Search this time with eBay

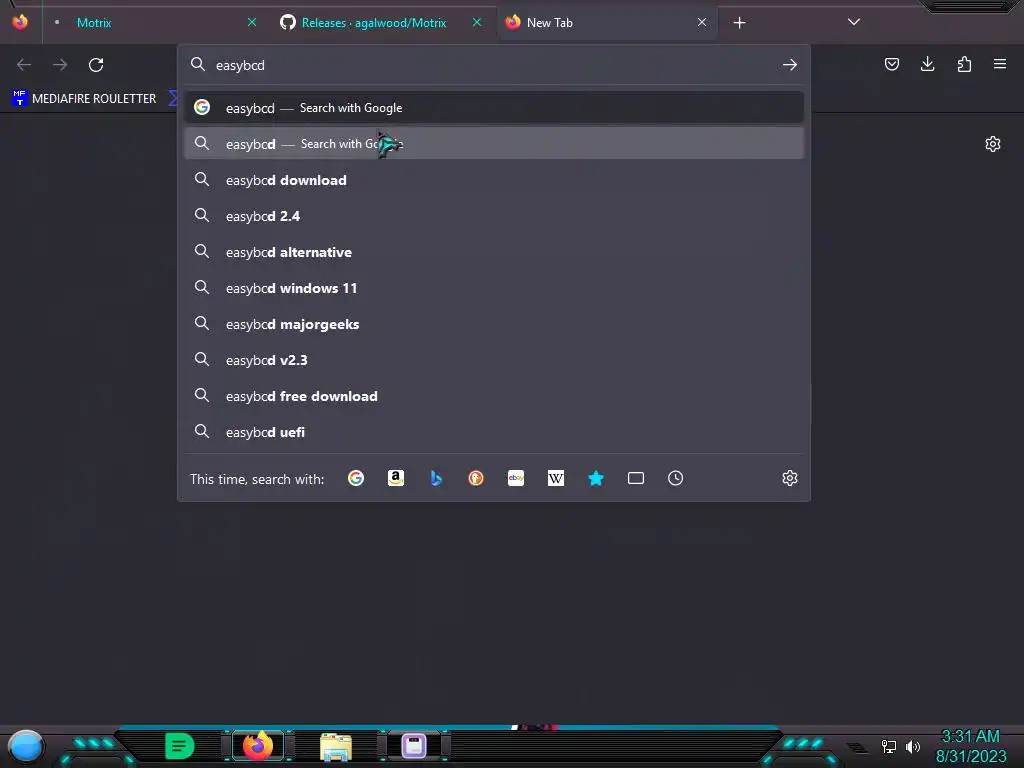click(x=516, y=478)
